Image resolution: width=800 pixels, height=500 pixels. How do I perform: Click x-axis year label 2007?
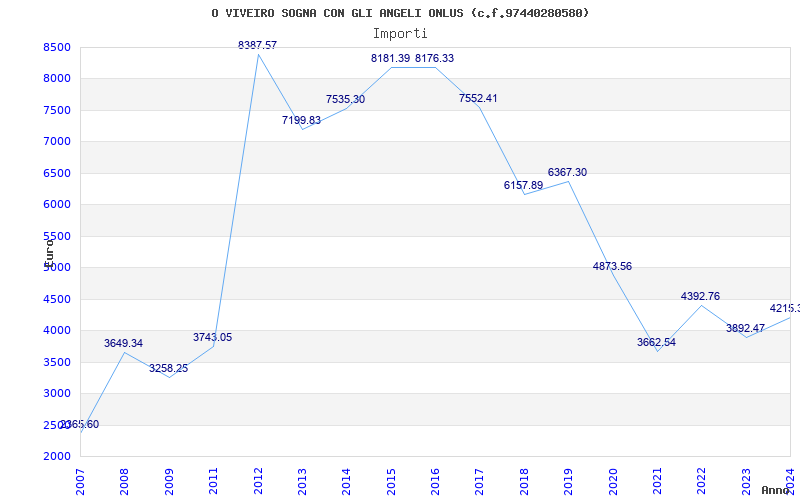80,482
